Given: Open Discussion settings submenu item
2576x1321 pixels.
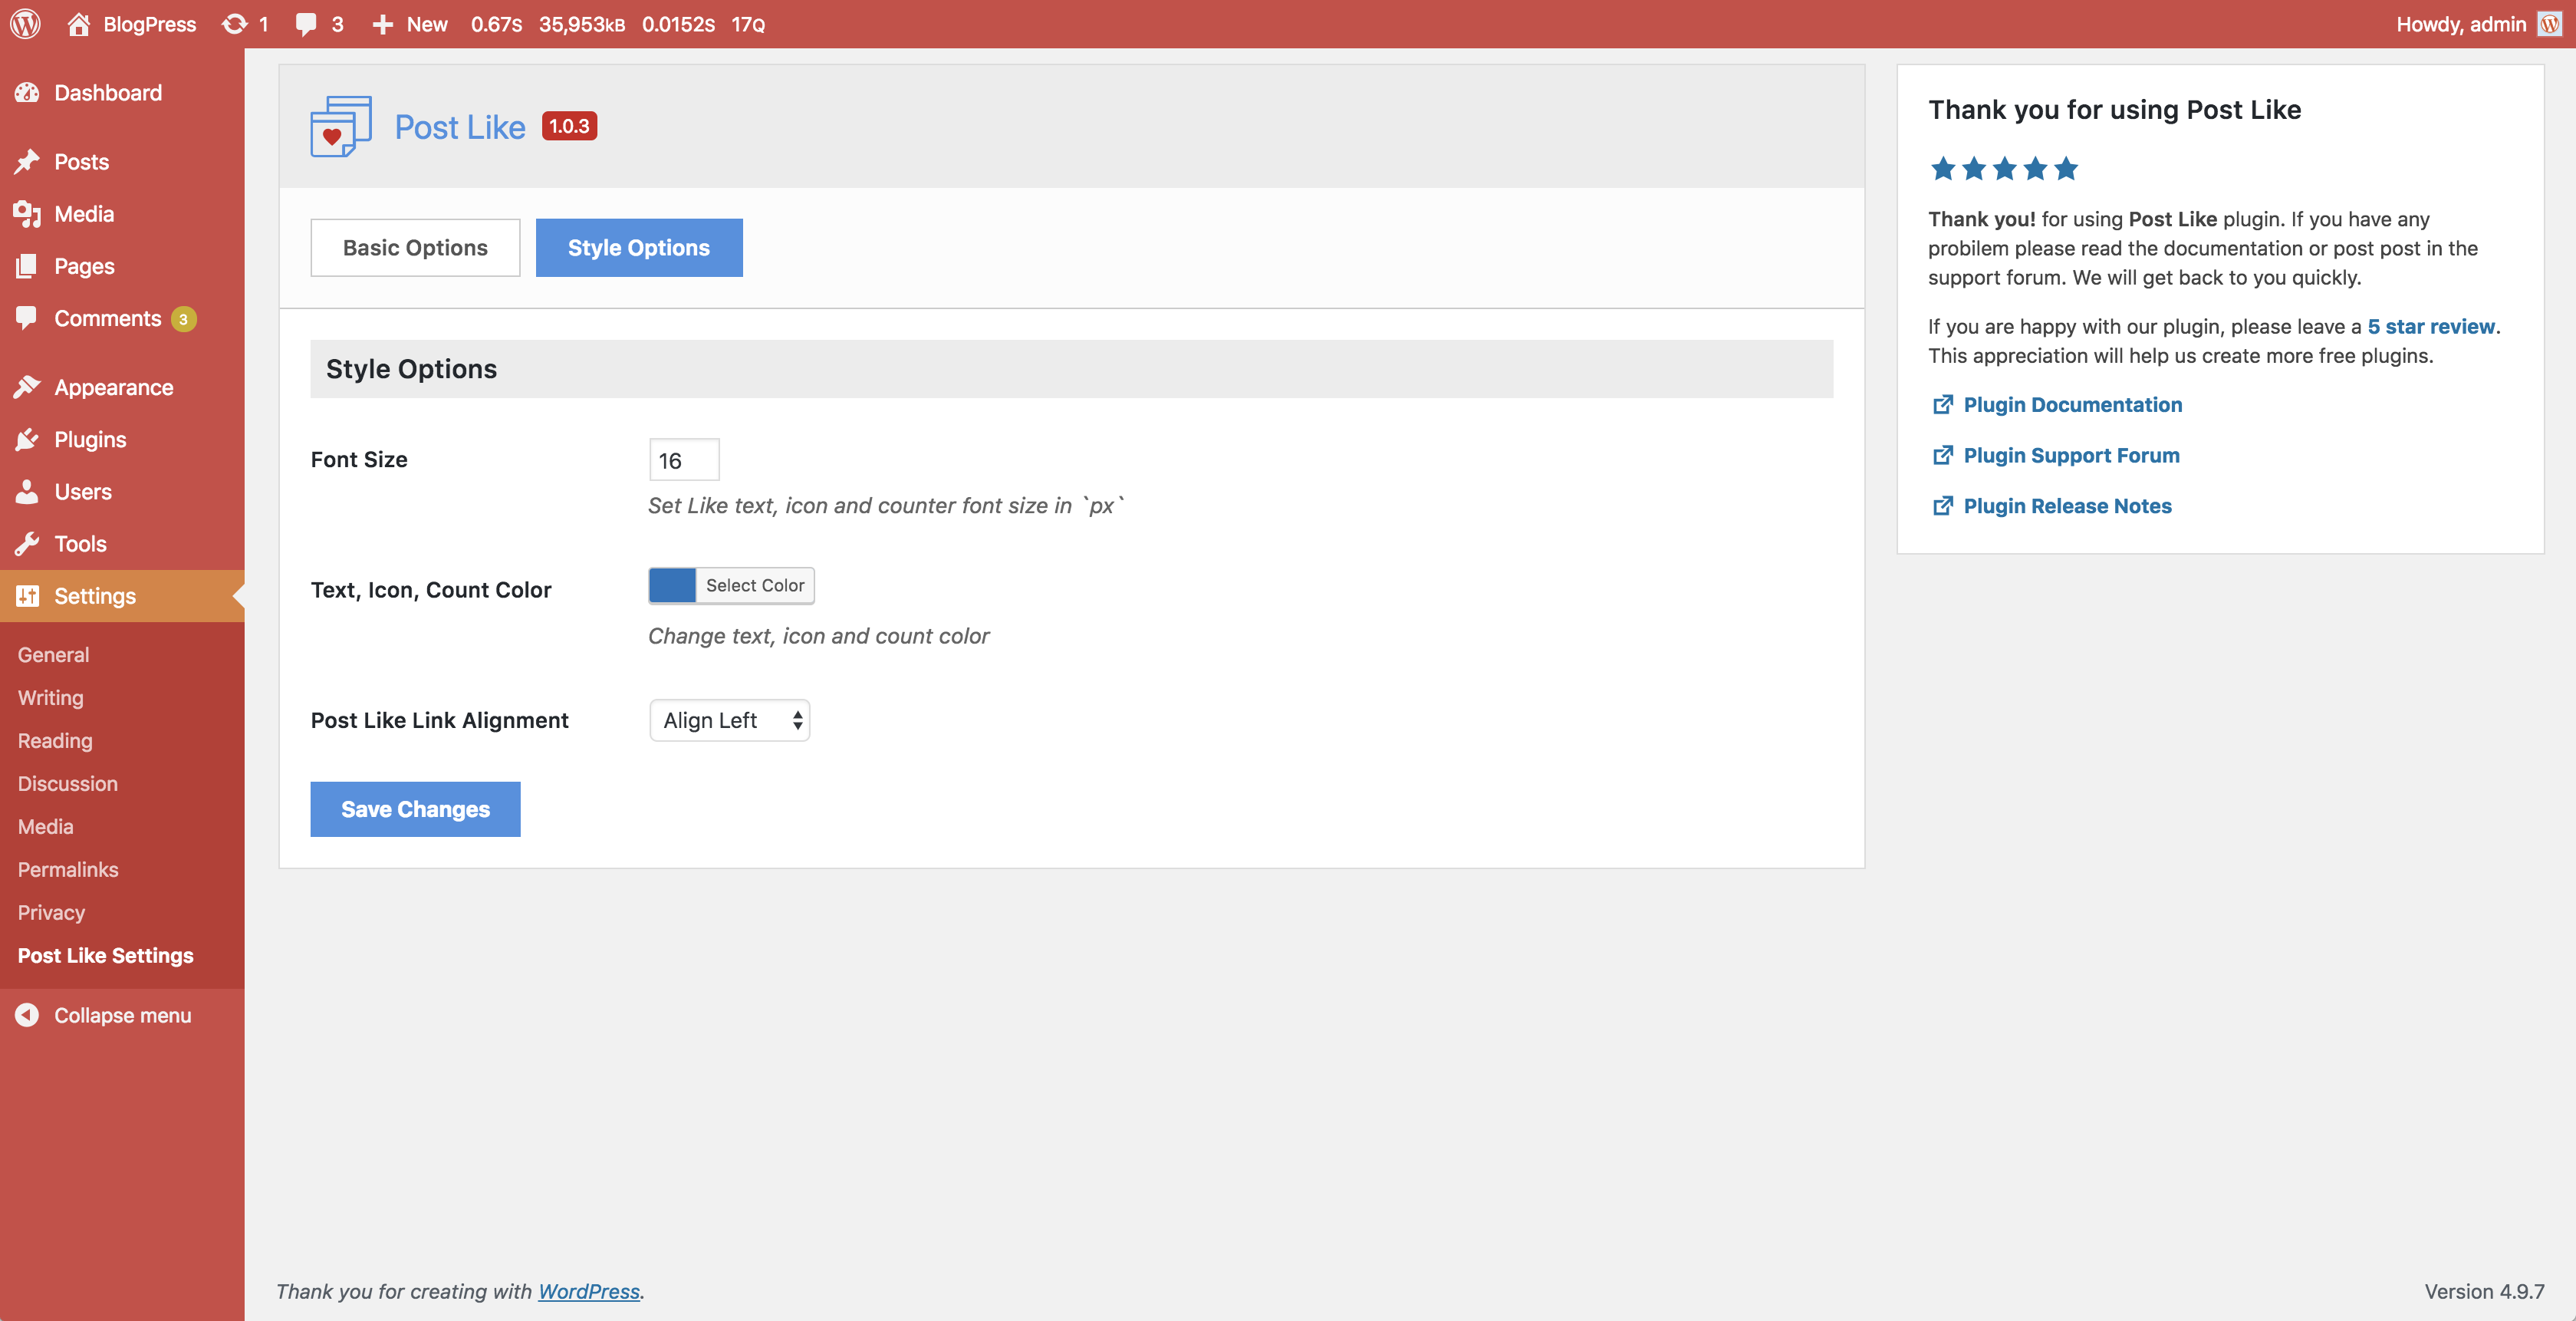Looking at the screenshot, I should click(x=68, y=784).
